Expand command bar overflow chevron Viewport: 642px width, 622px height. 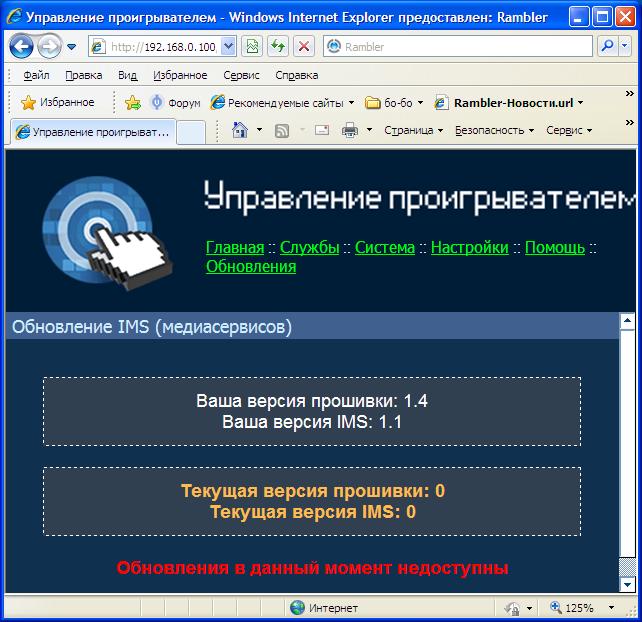[x=629, y=122]
